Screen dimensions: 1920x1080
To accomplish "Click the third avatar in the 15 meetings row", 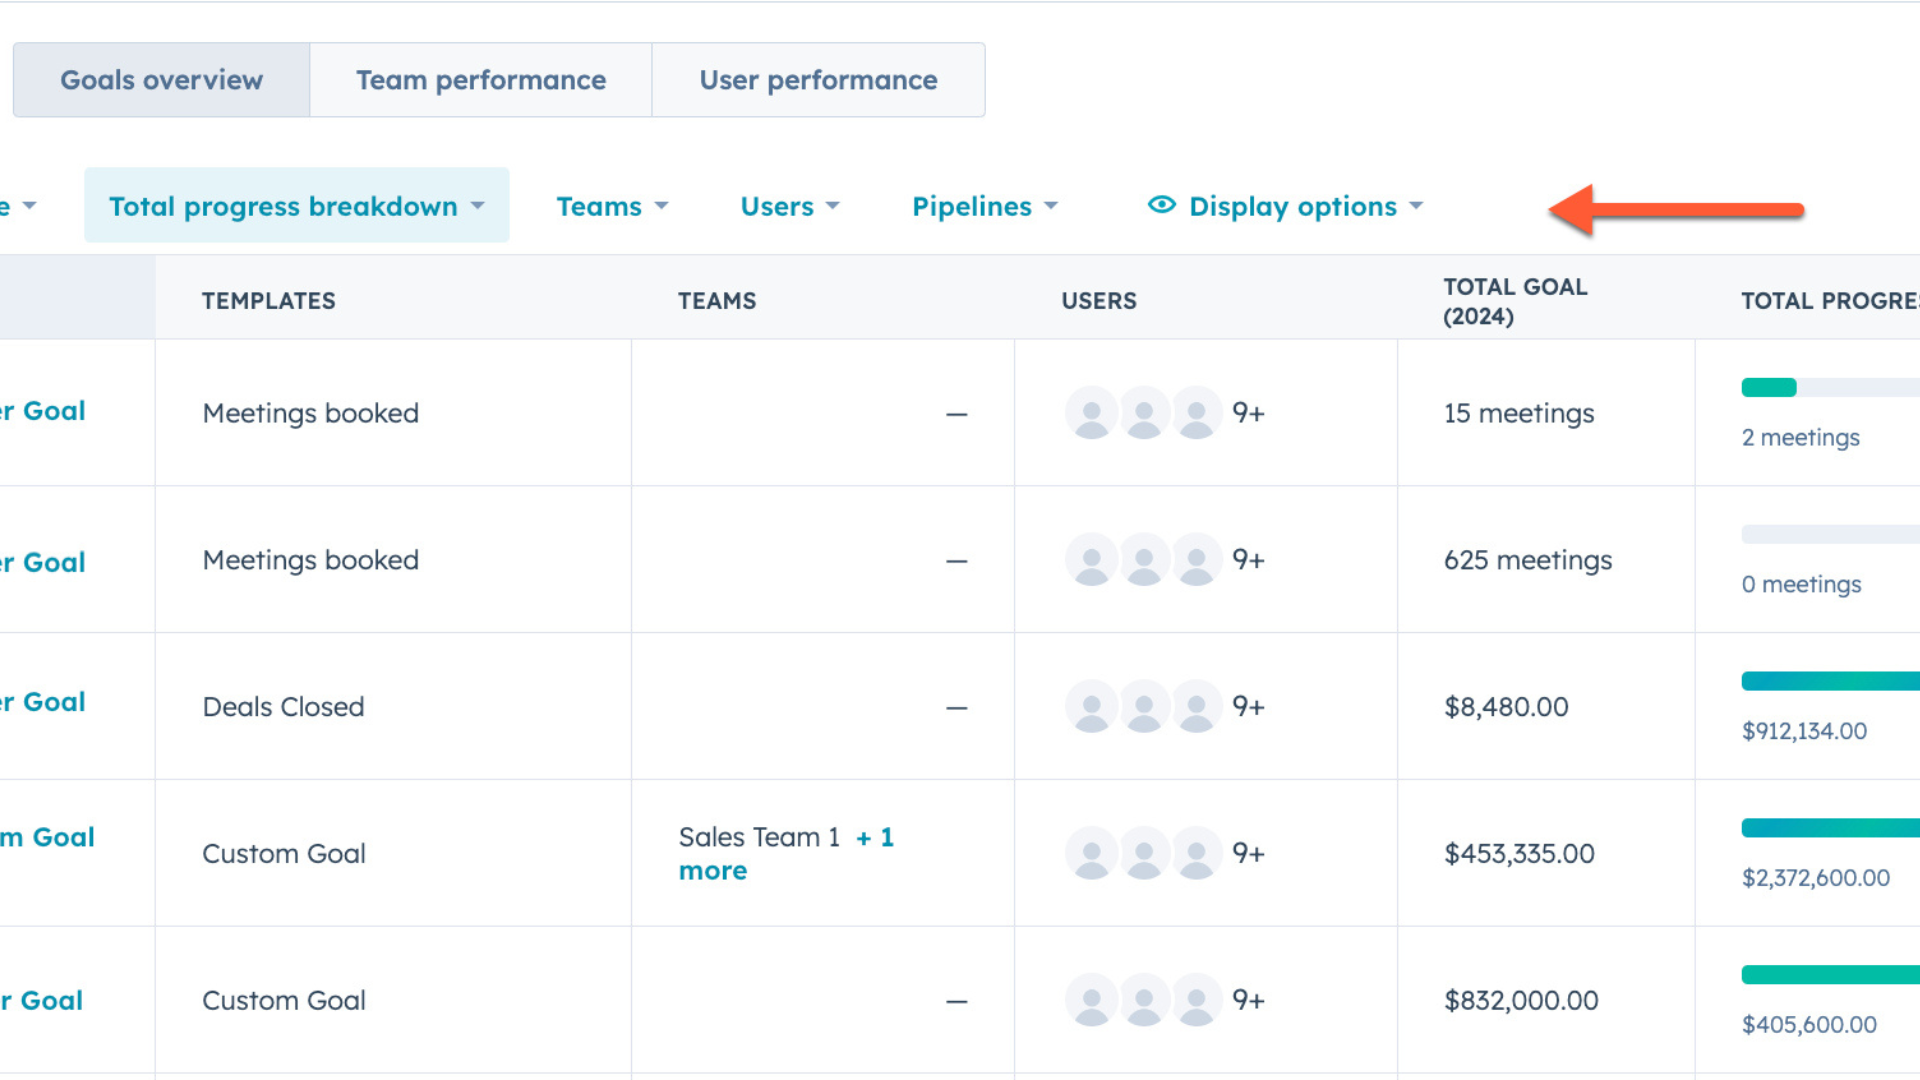I will [1196, 413].
